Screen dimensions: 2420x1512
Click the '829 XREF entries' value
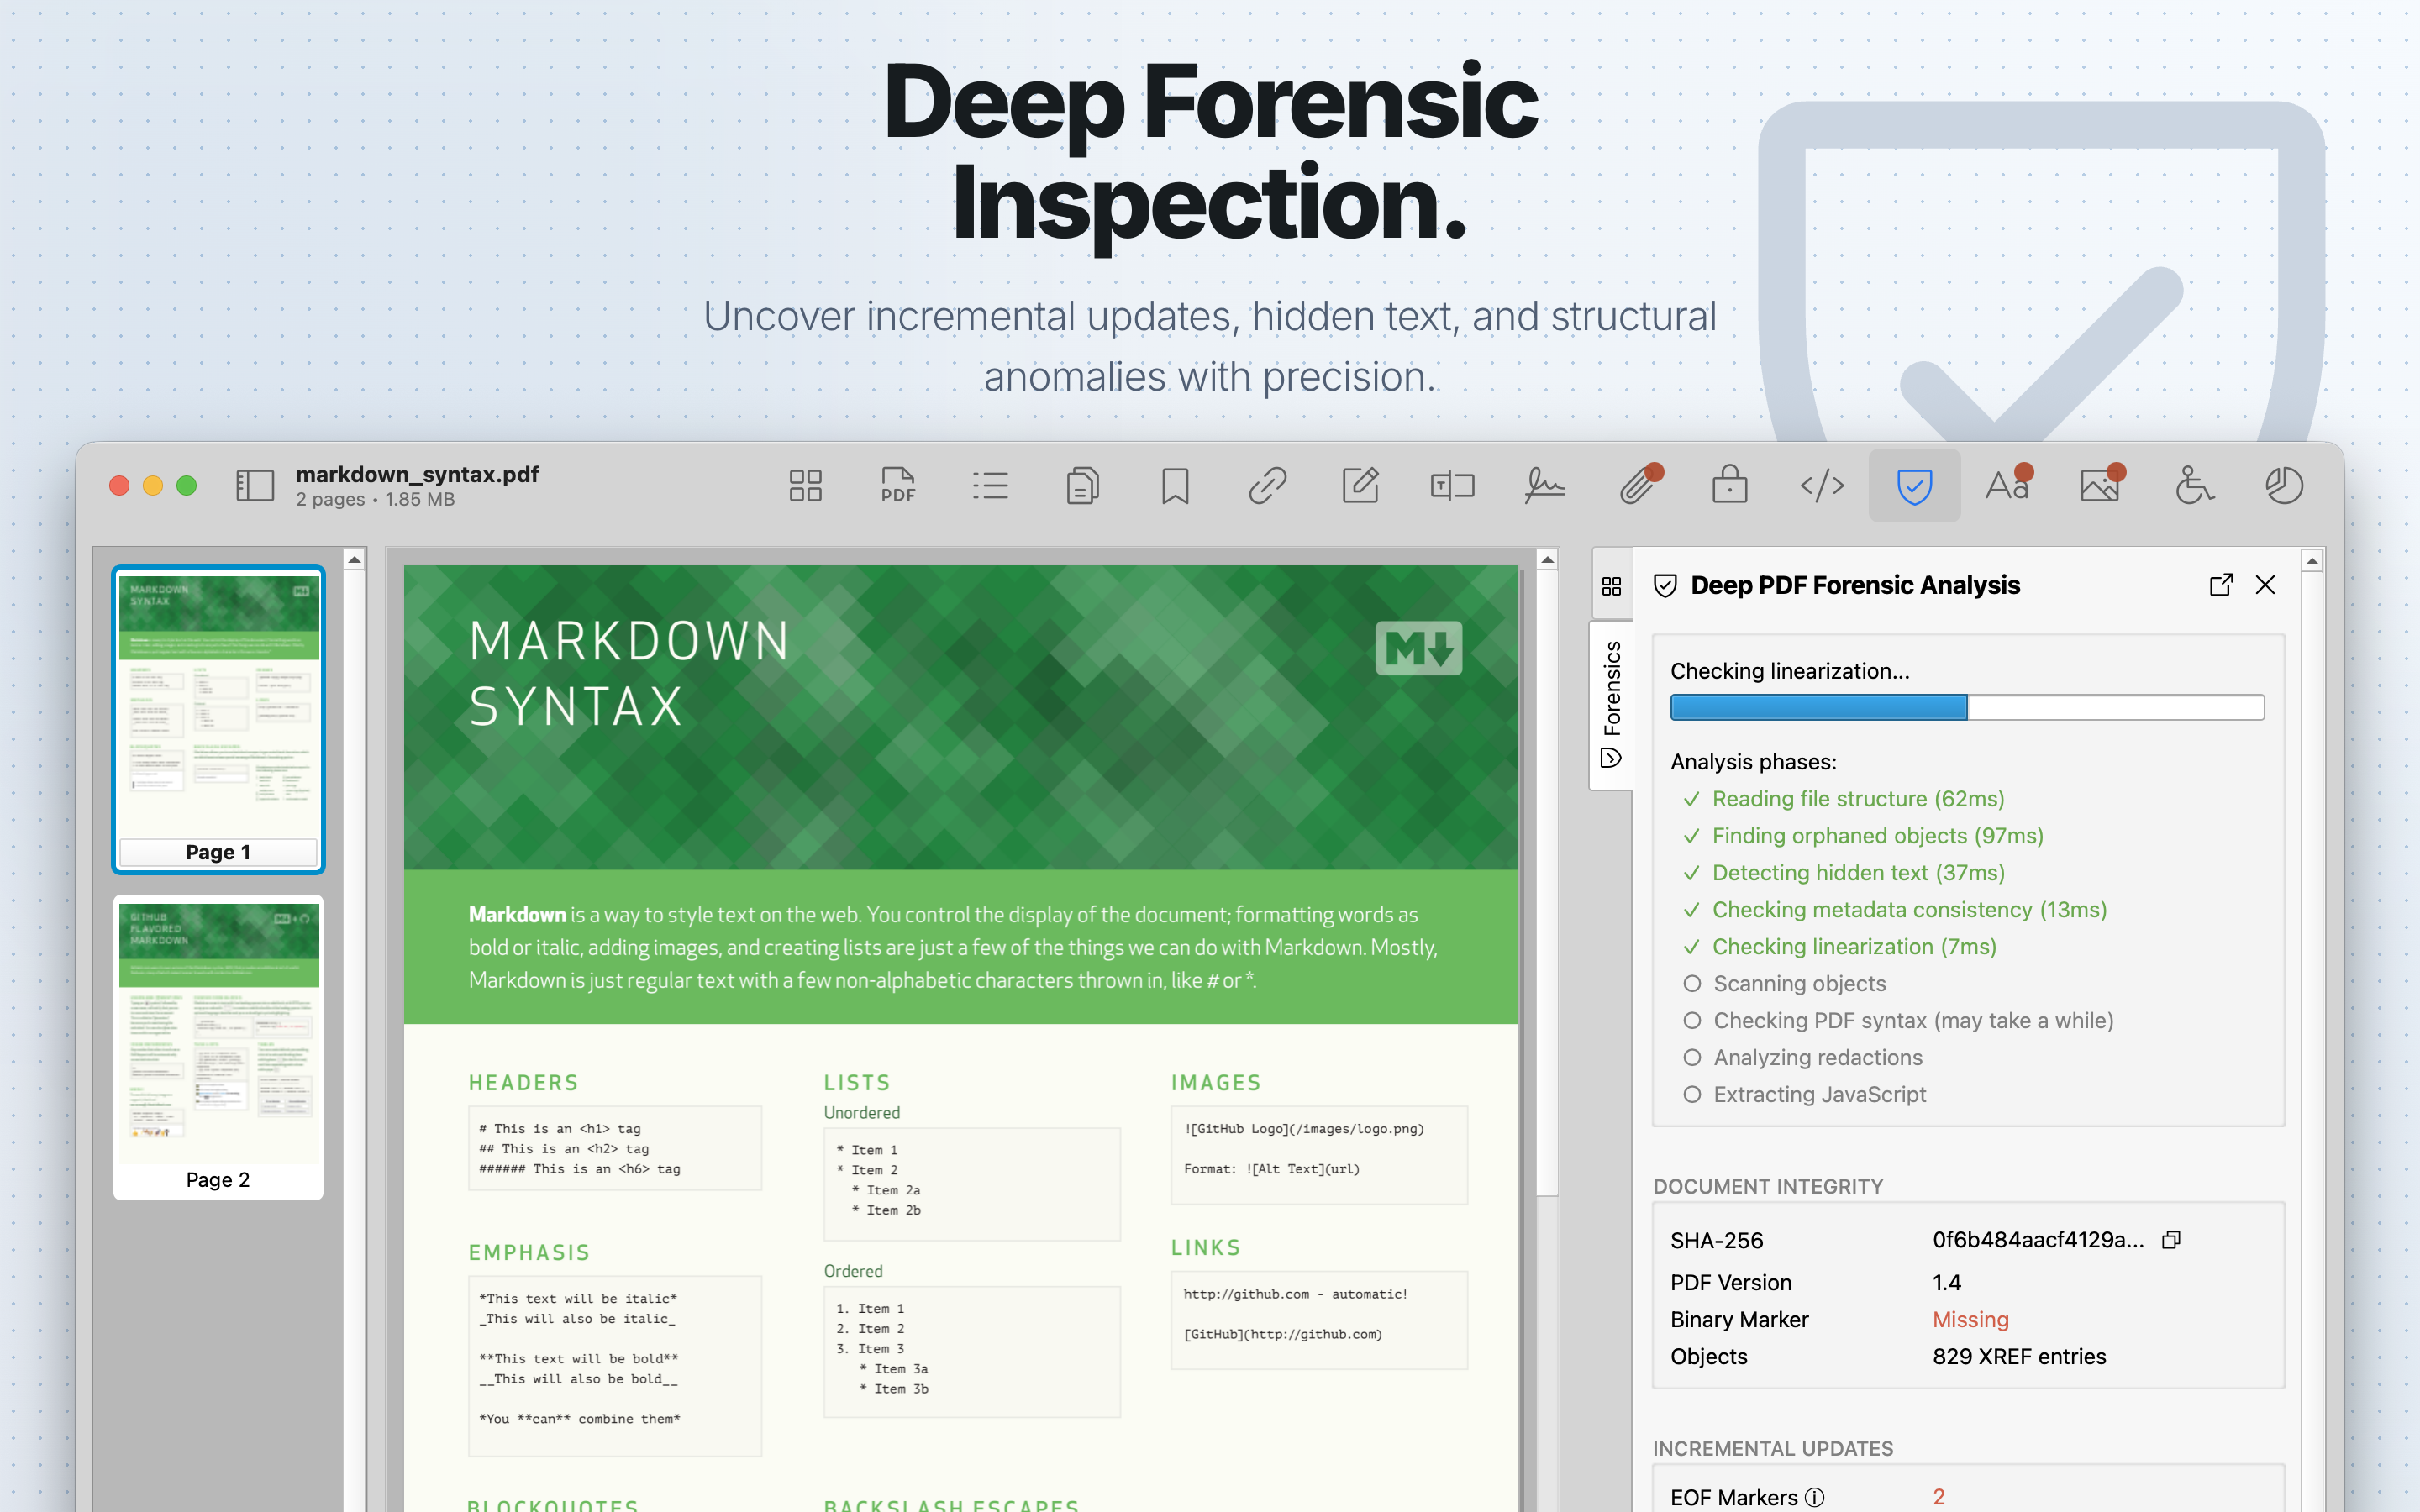click(2019, 1357)
